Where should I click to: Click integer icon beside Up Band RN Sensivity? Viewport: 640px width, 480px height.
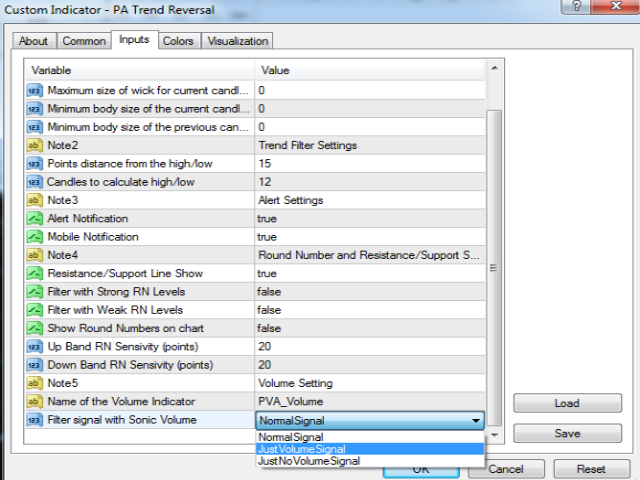(35, 347)
